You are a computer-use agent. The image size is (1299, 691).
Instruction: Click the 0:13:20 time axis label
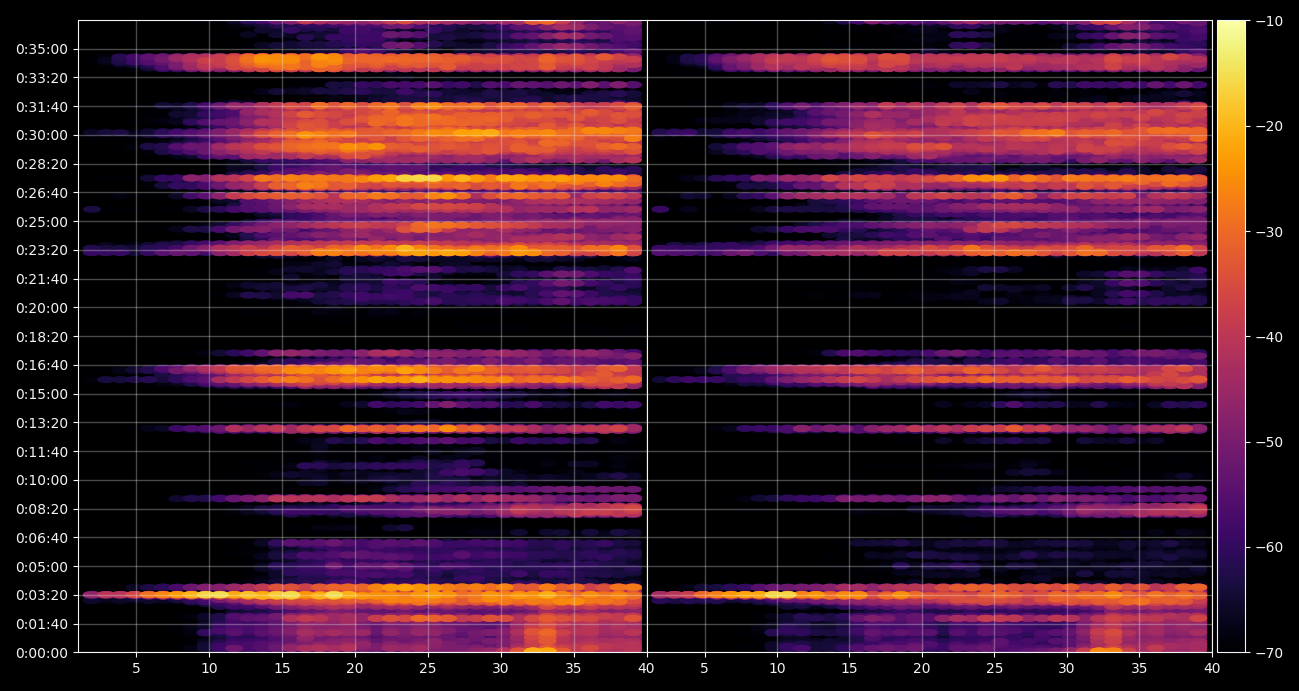(41, 423)
